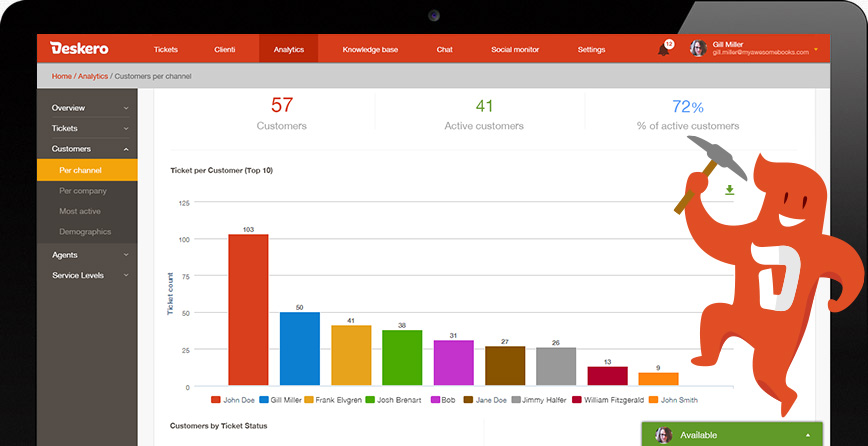Click the orange-yellow bar labeled 41
This screenshot has height=446, width=868.
pos(351,355)
